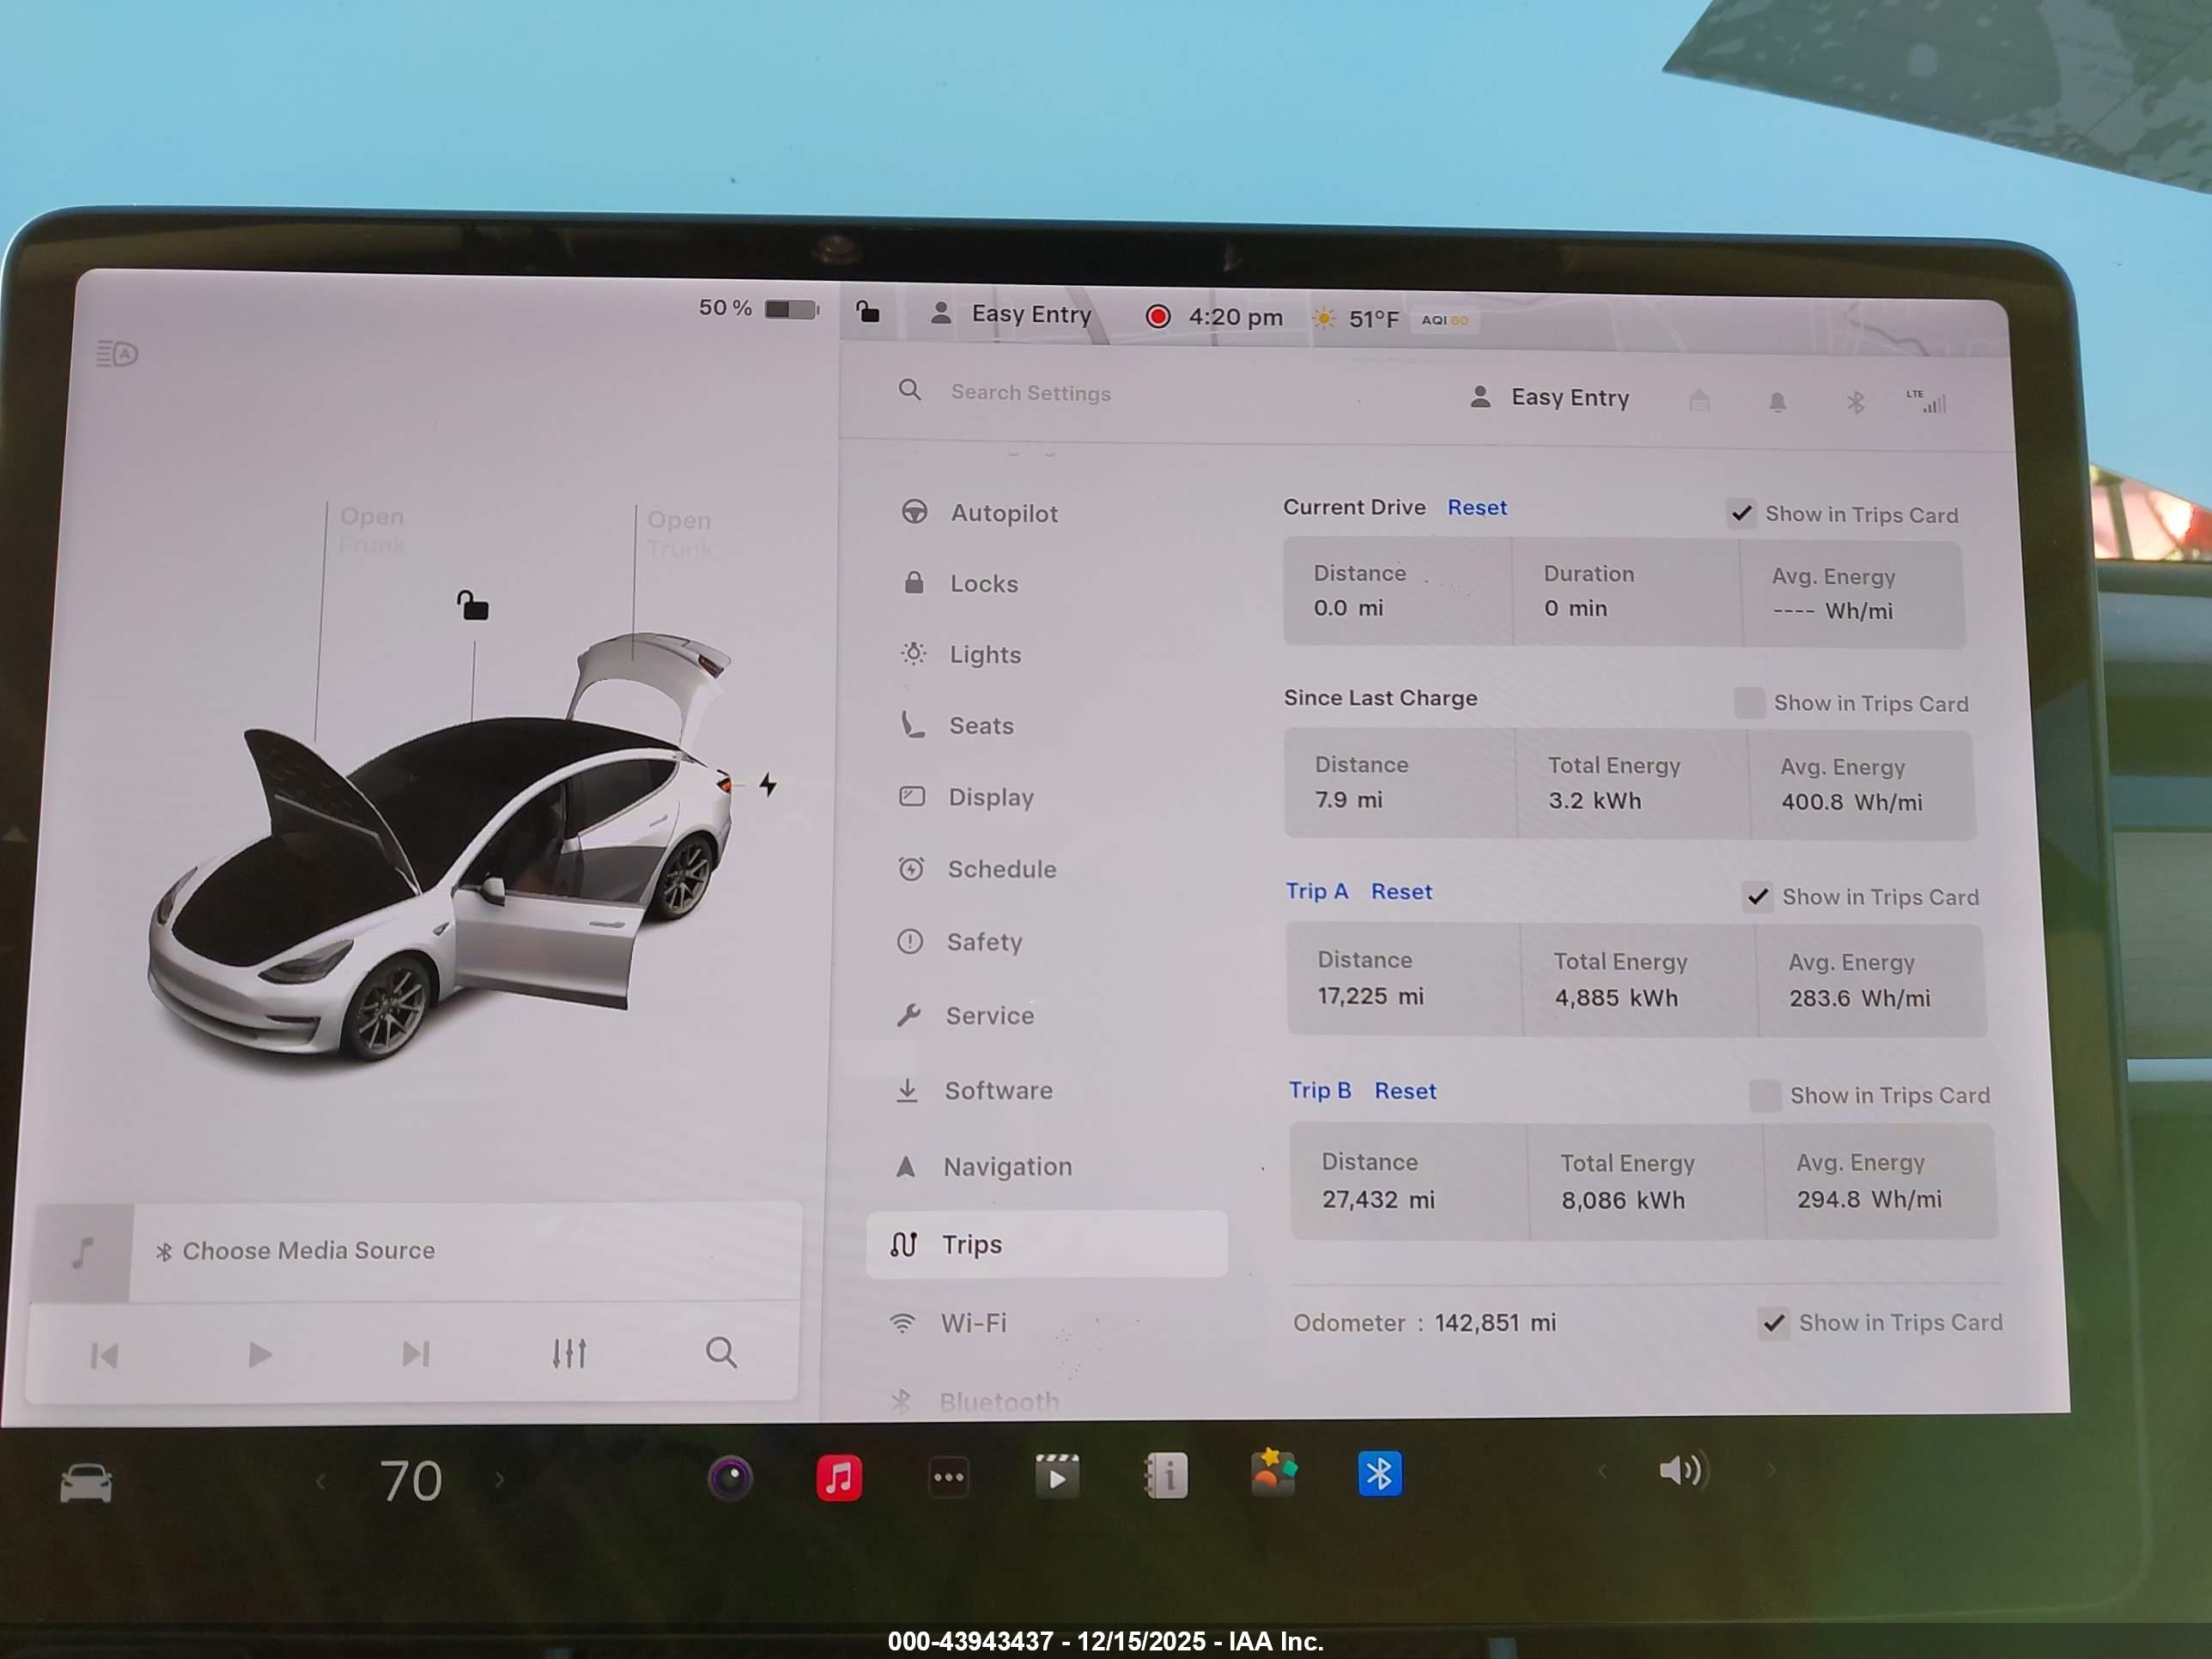Launch the Apple Music app
Viewport: 2212px width, 1659px height.
pos(839,1477)
